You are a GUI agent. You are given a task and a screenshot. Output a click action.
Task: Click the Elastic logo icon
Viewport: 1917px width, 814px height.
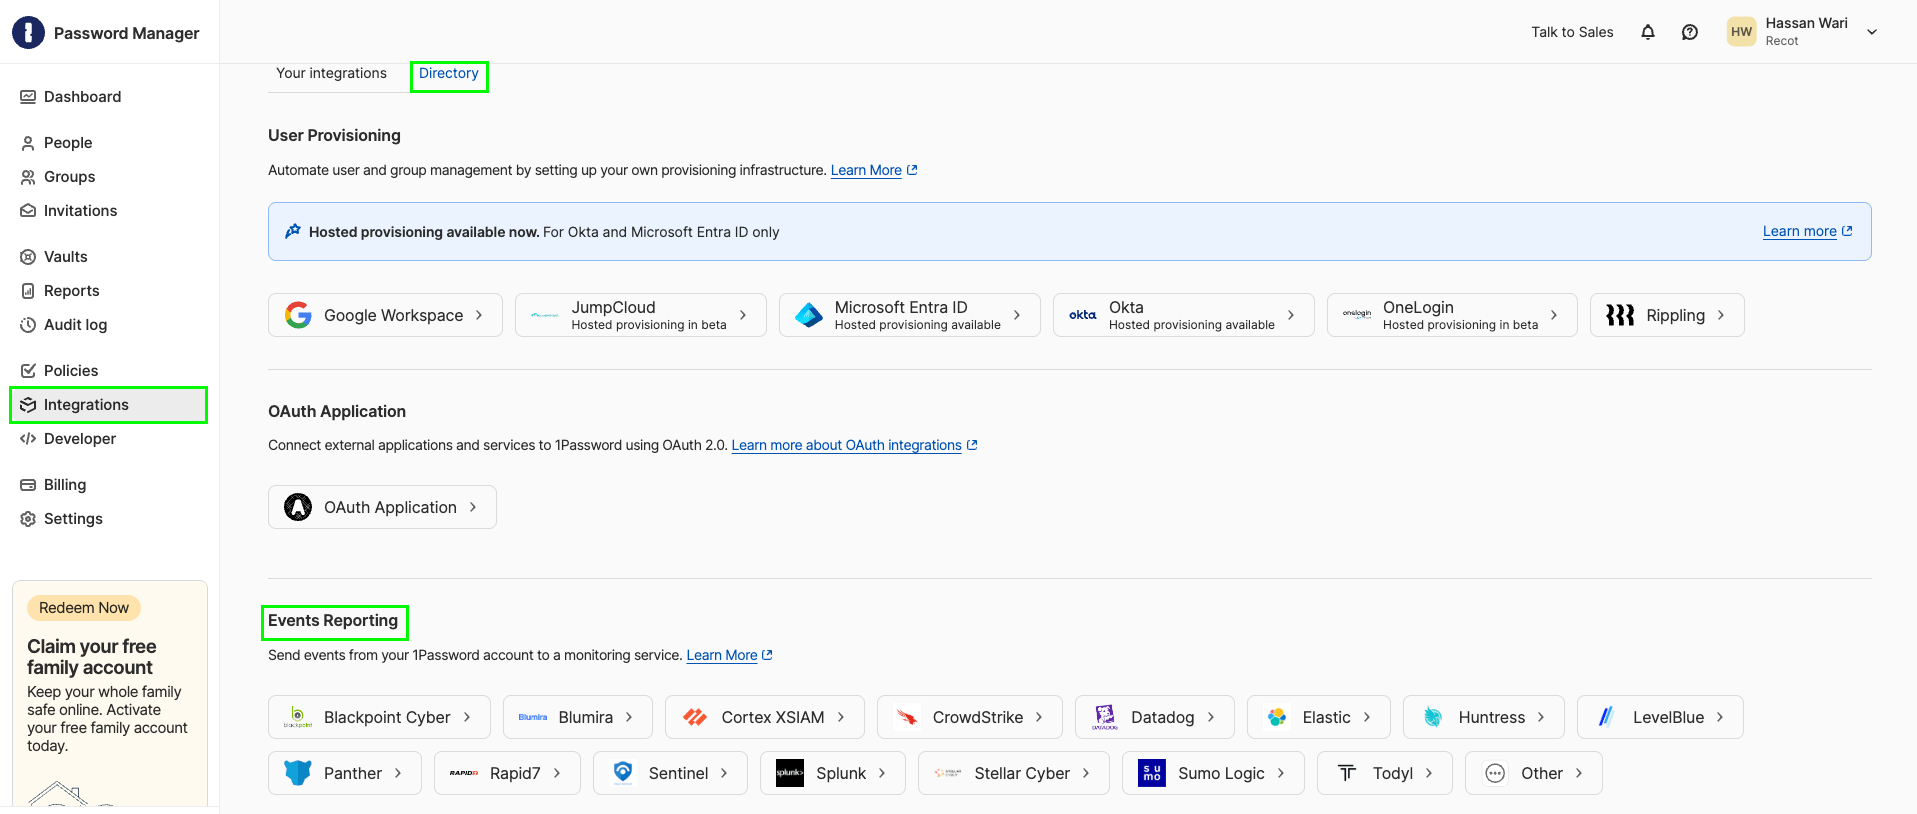[1277, 717]
